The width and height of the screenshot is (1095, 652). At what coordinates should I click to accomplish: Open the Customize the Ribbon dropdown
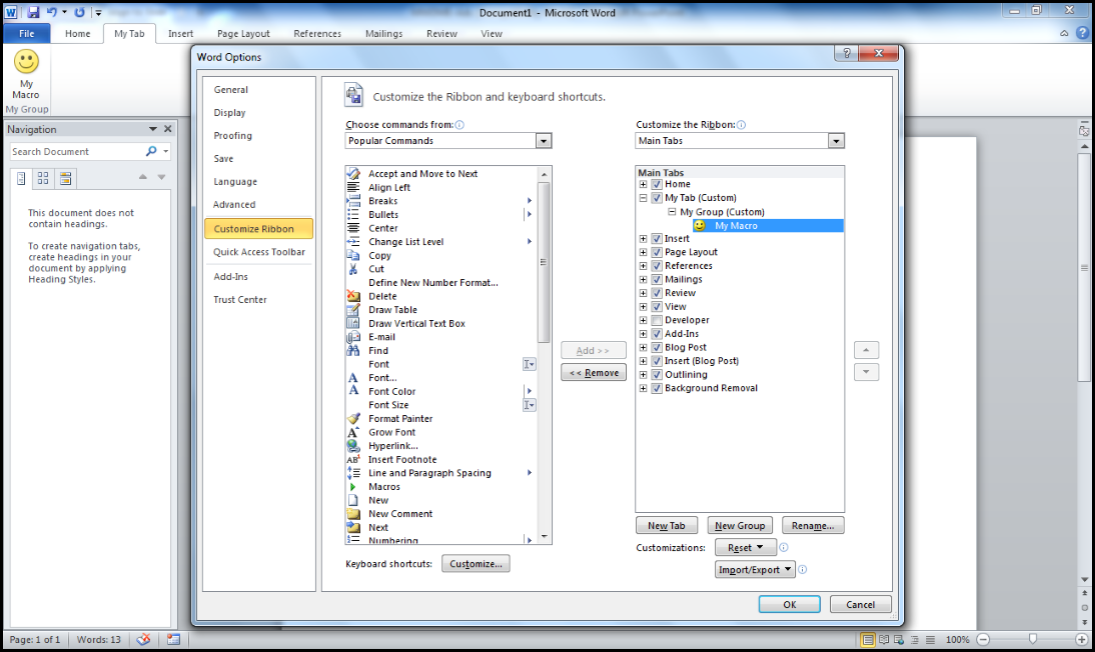(x=836, y=141)
